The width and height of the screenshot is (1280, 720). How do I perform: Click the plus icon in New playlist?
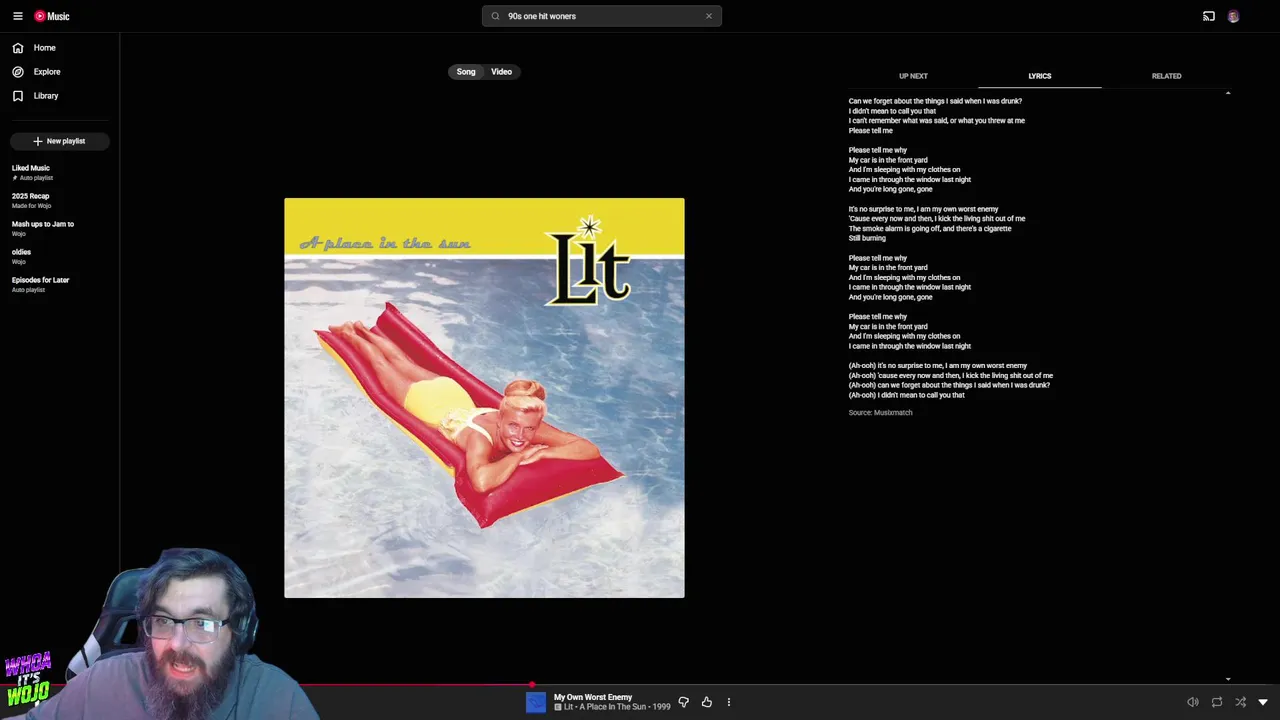pos(38,141)
